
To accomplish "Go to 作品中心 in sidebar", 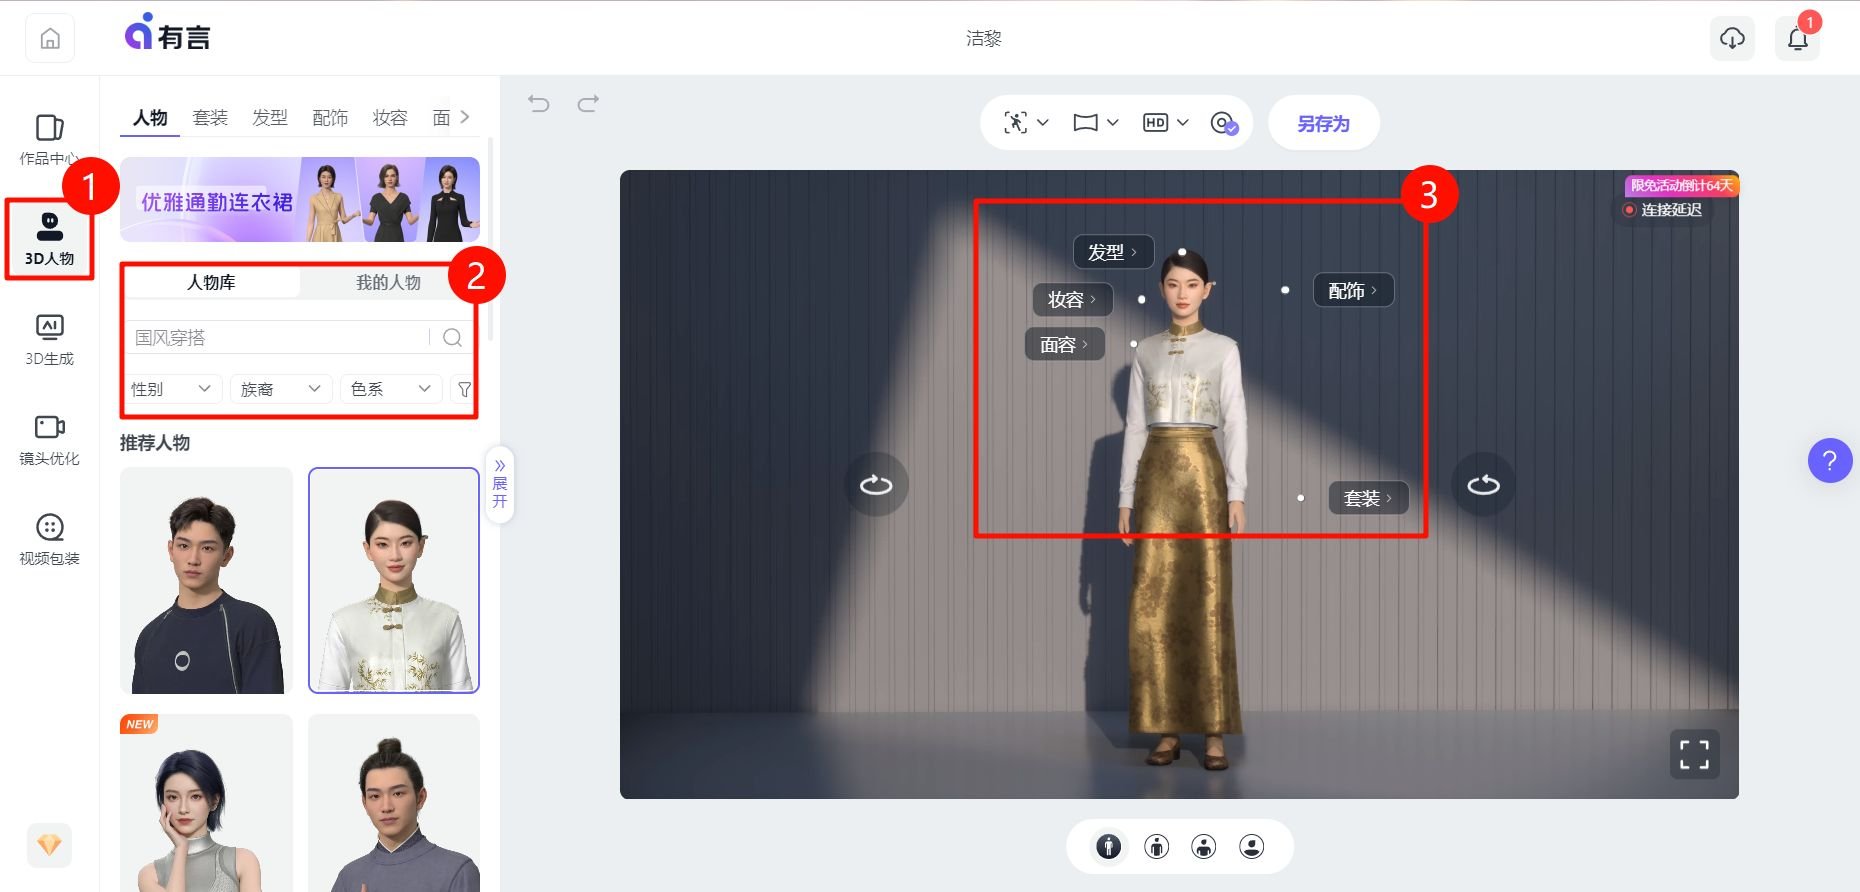I will (x=49, y=139).
